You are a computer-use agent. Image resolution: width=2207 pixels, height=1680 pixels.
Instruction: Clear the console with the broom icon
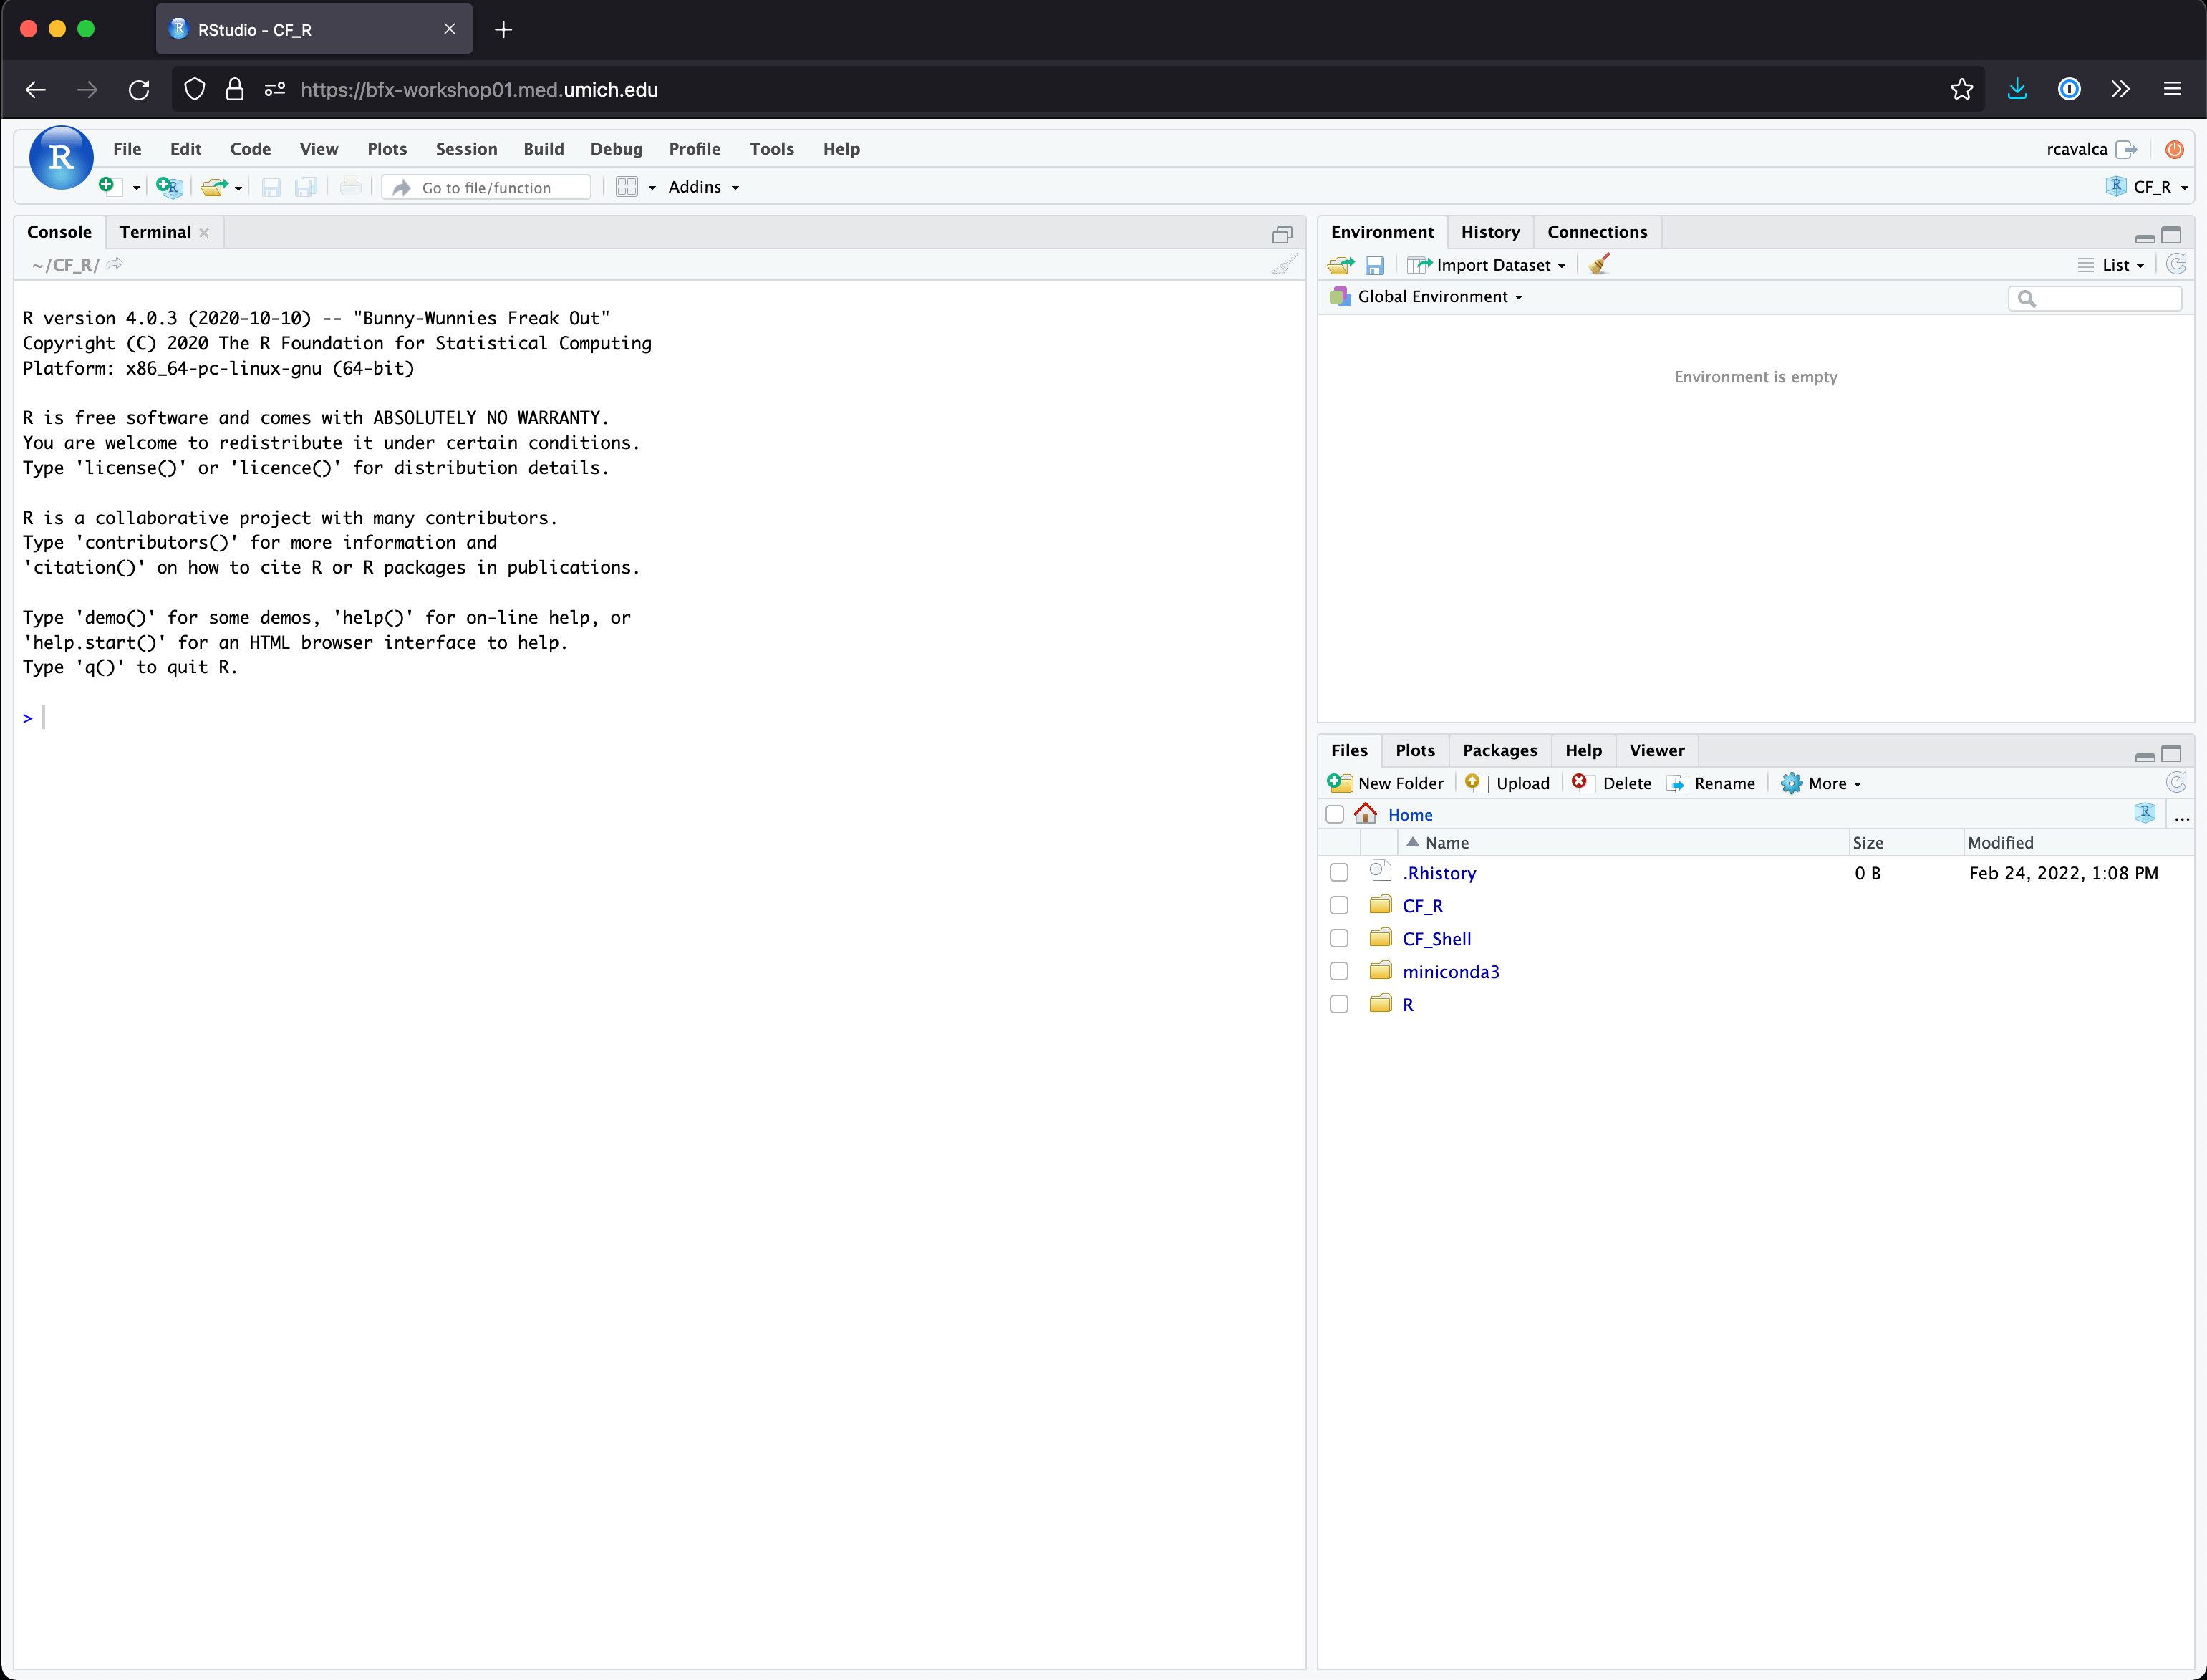tap(1283, 264)
